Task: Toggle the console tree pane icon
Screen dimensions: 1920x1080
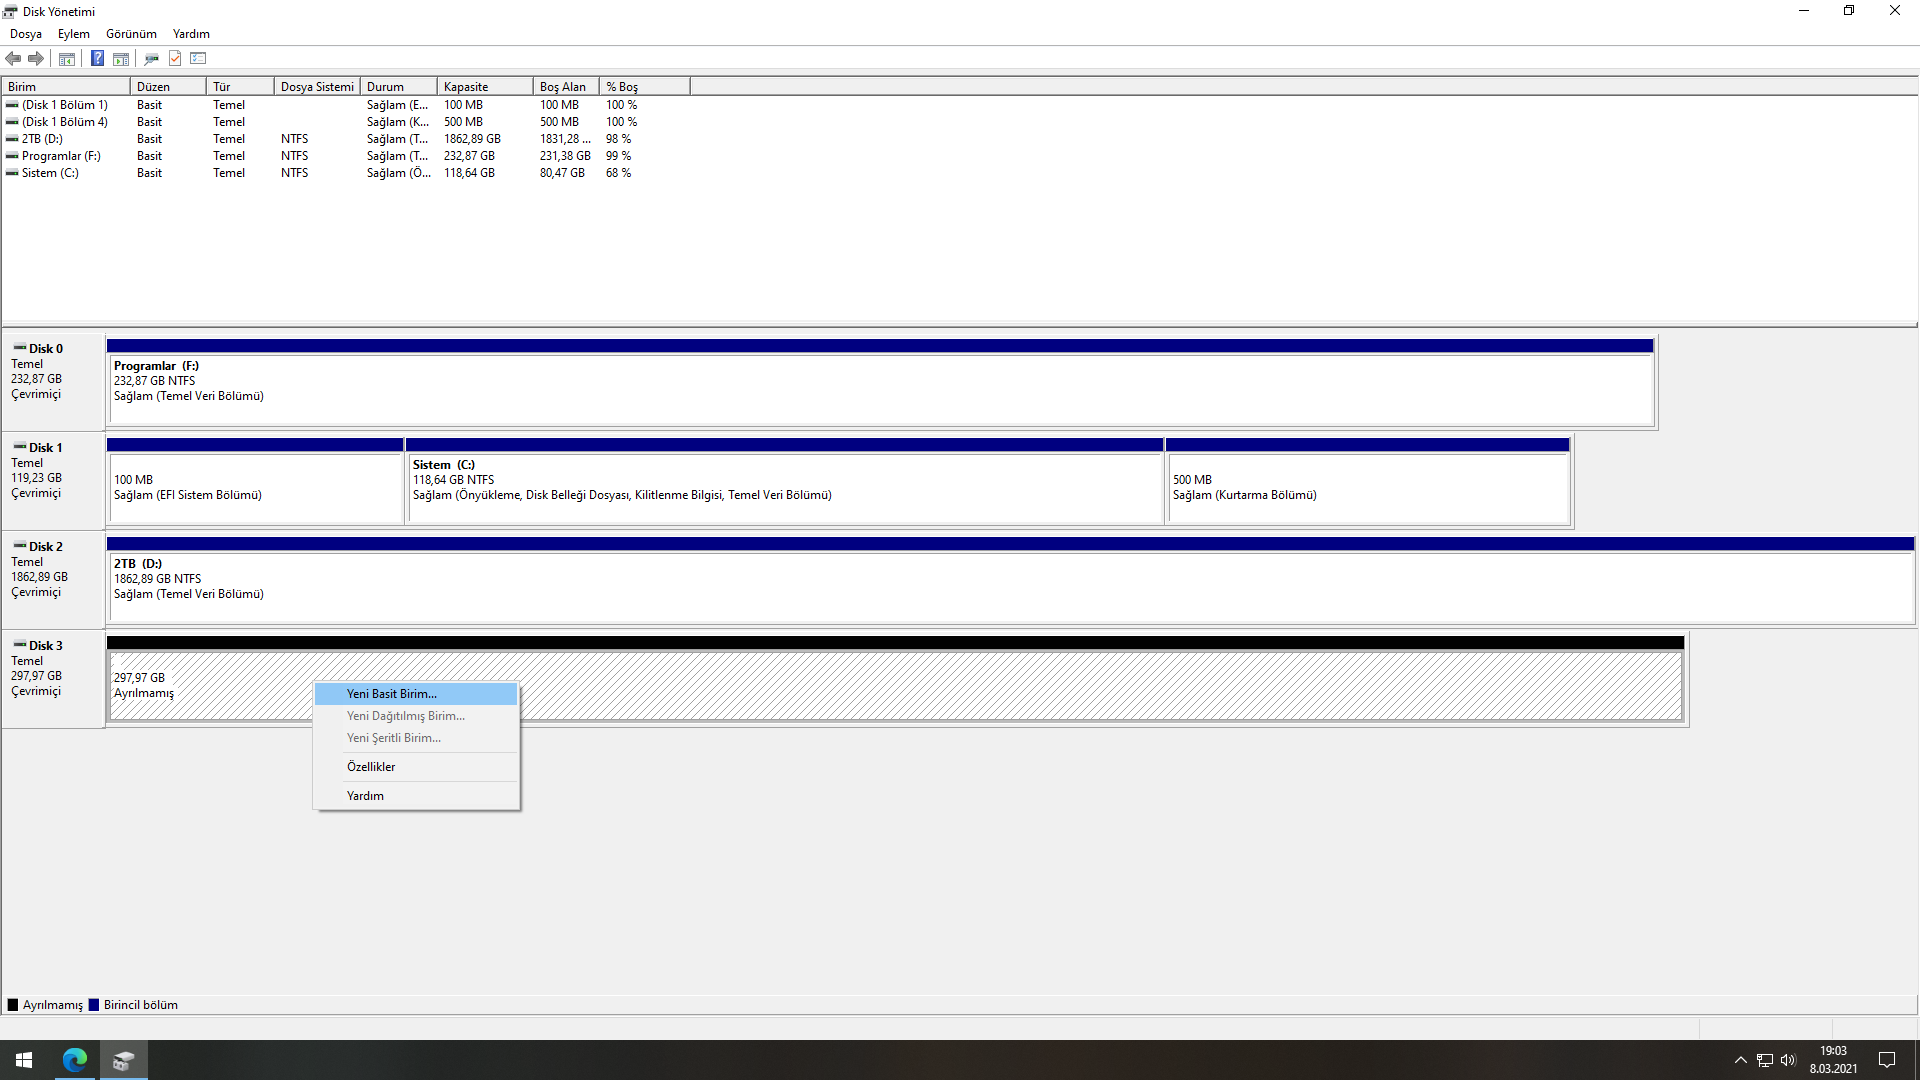Action: coord(67,59)
